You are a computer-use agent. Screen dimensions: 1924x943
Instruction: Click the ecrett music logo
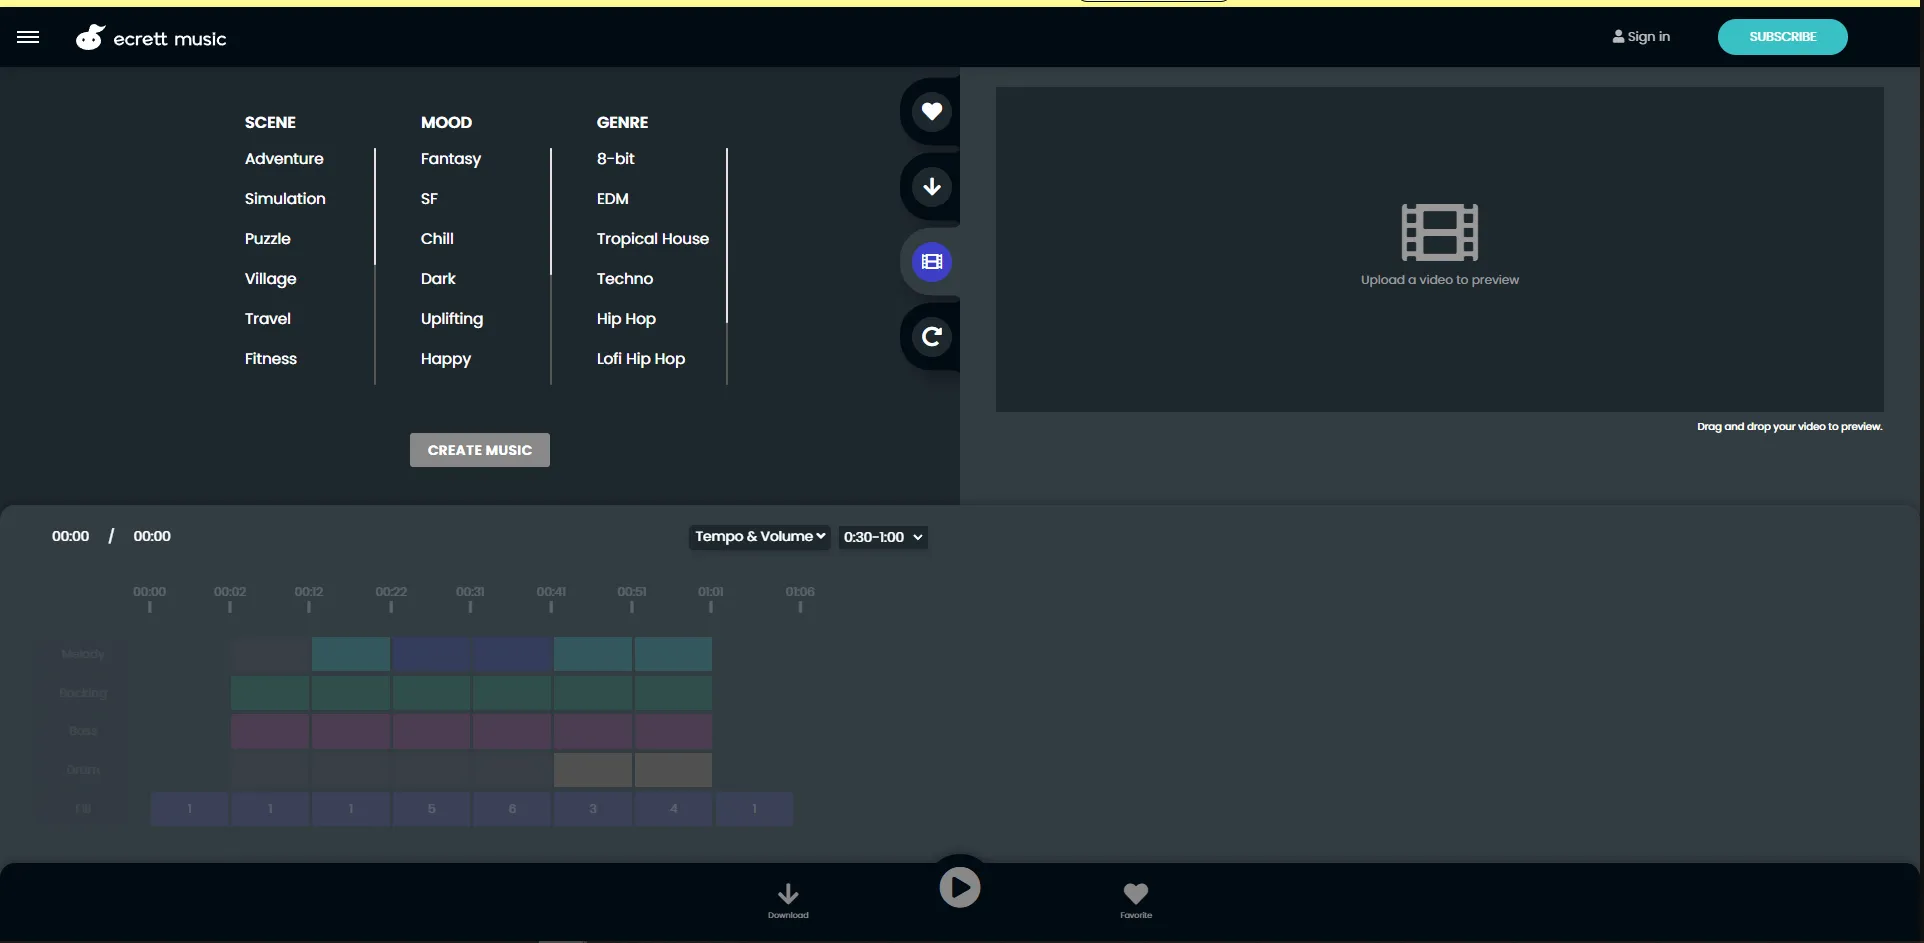[152, 38]
